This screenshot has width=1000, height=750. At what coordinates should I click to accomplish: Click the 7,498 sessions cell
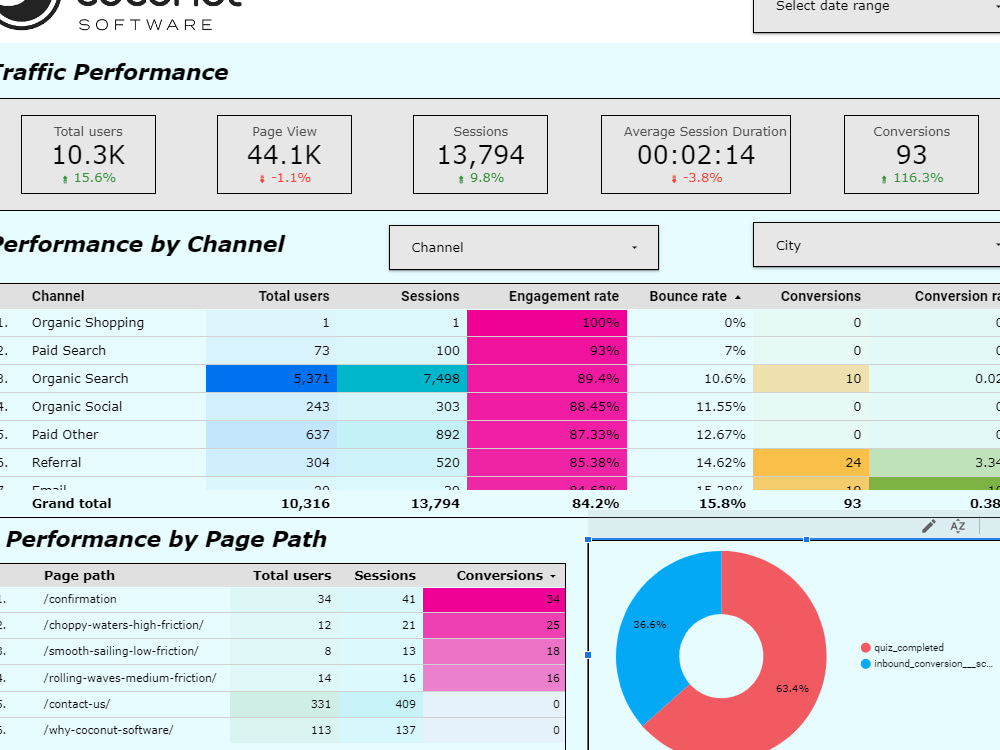(402, 379)
